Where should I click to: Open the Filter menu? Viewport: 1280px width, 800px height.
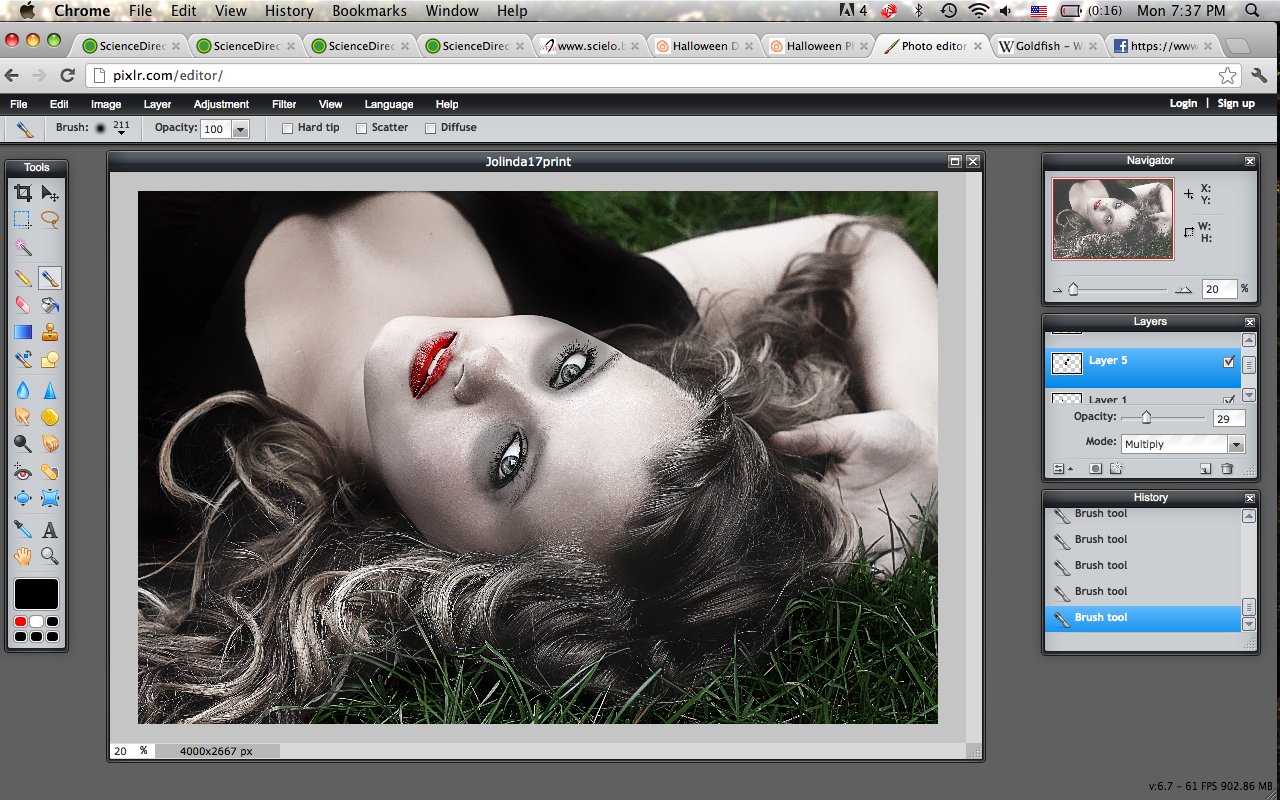click(284, 104)
